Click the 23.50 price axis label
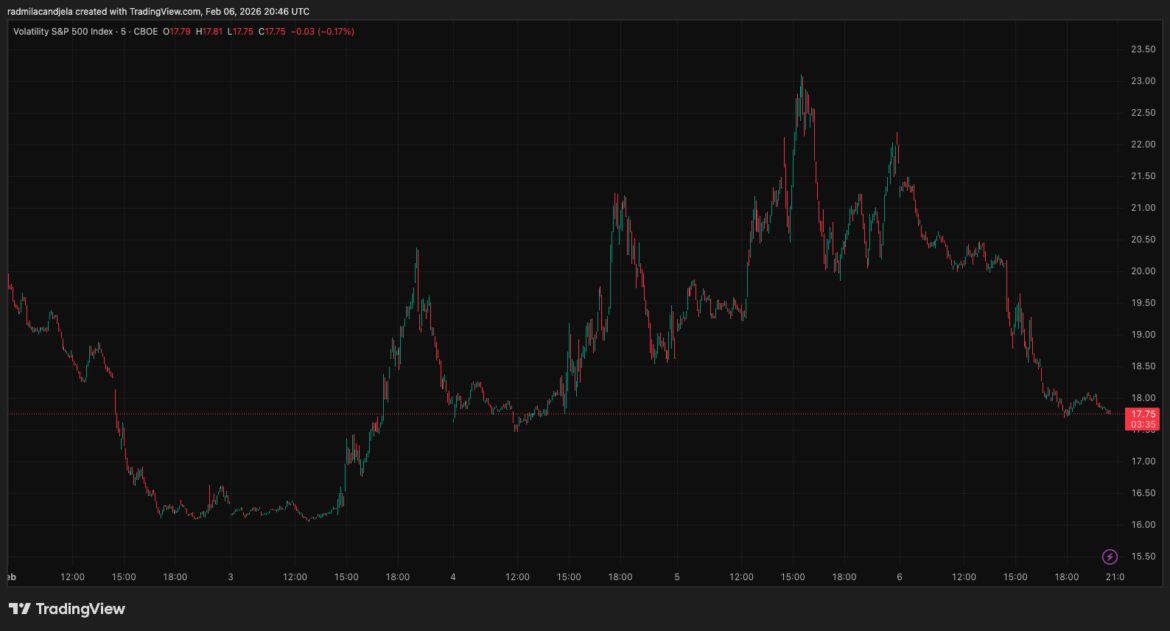1170x631 pixels. tap(1144, 47)
